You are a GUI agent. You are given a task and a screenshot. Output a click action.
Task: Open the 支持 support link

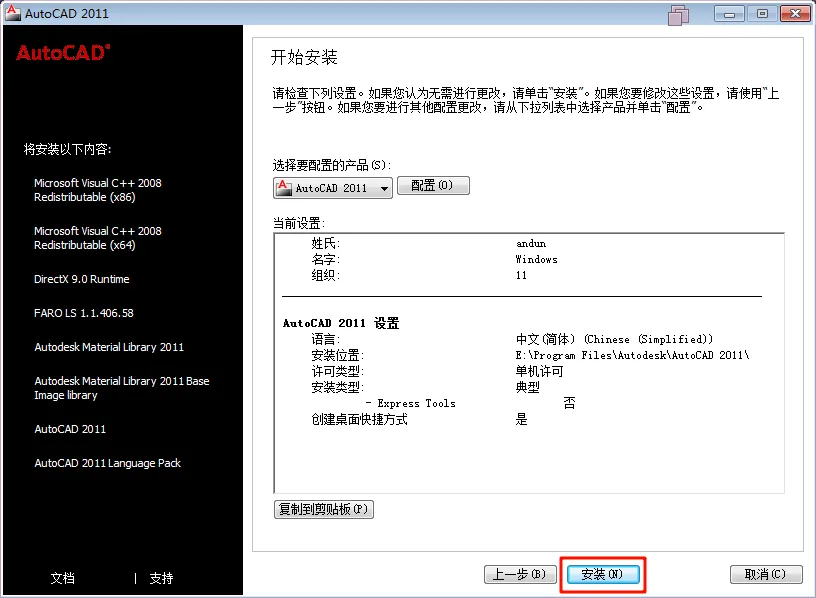pos(161,578)
